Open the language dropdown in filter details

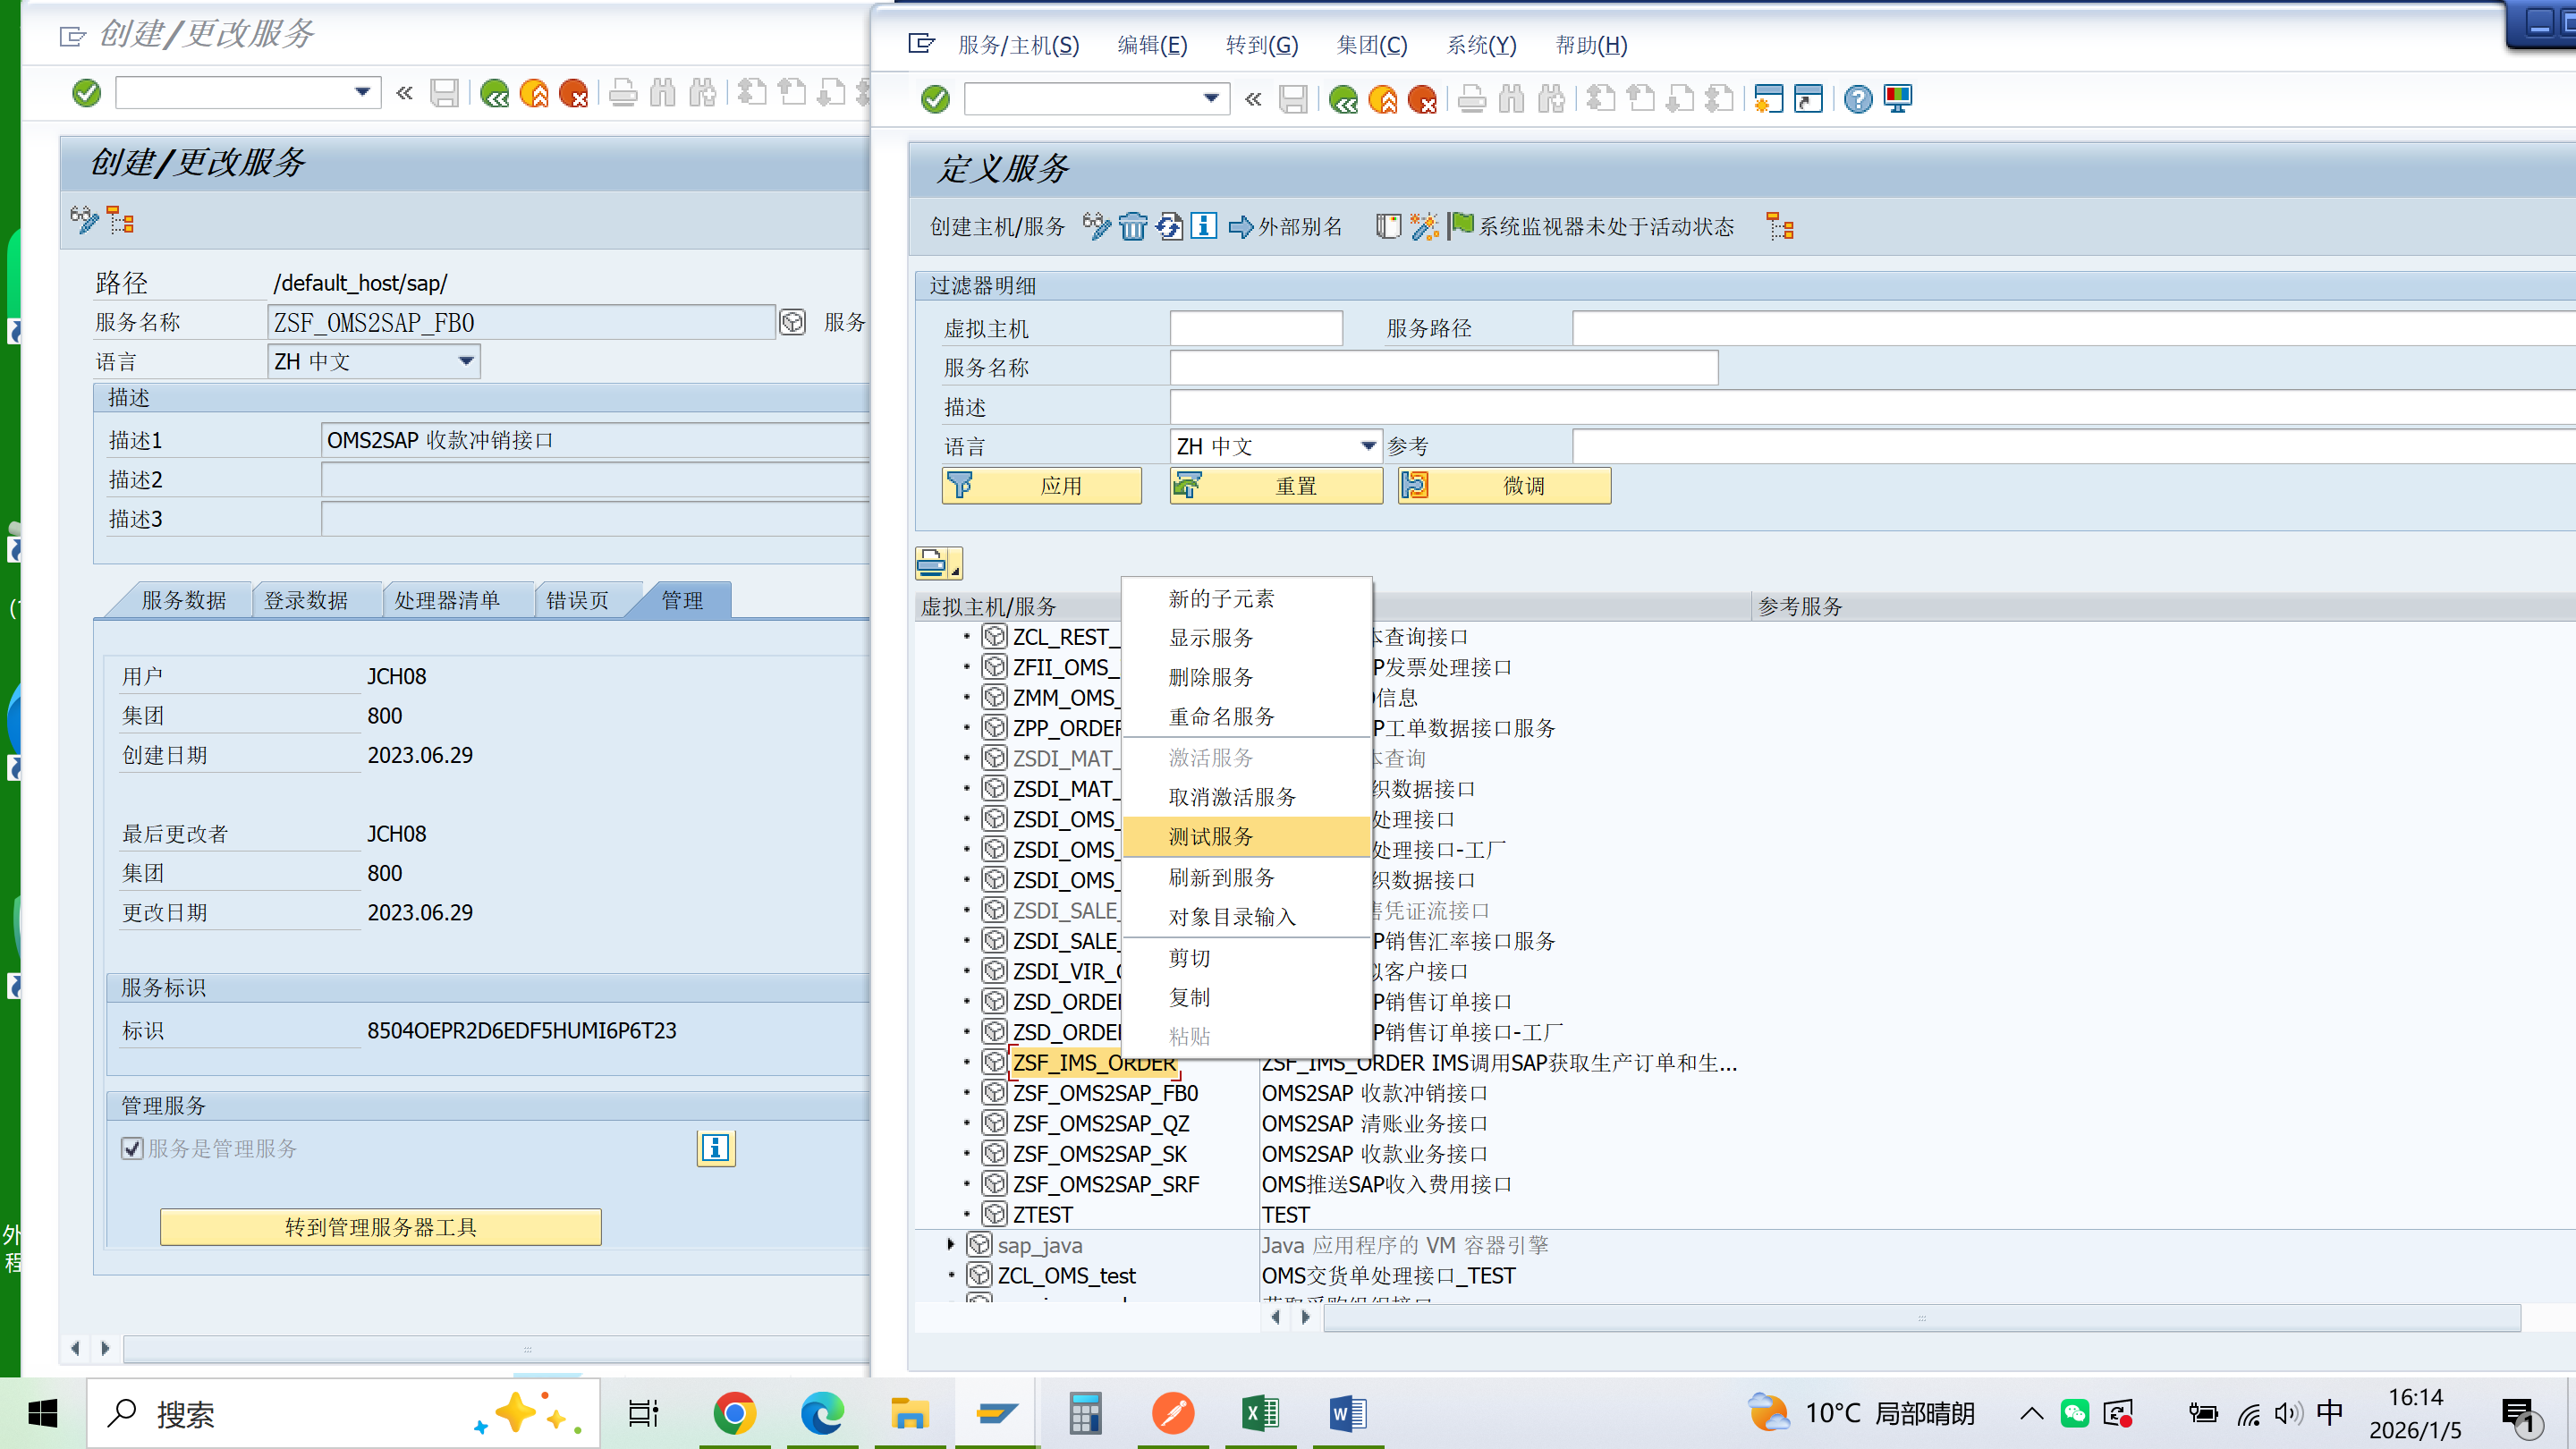[1367, 446]
